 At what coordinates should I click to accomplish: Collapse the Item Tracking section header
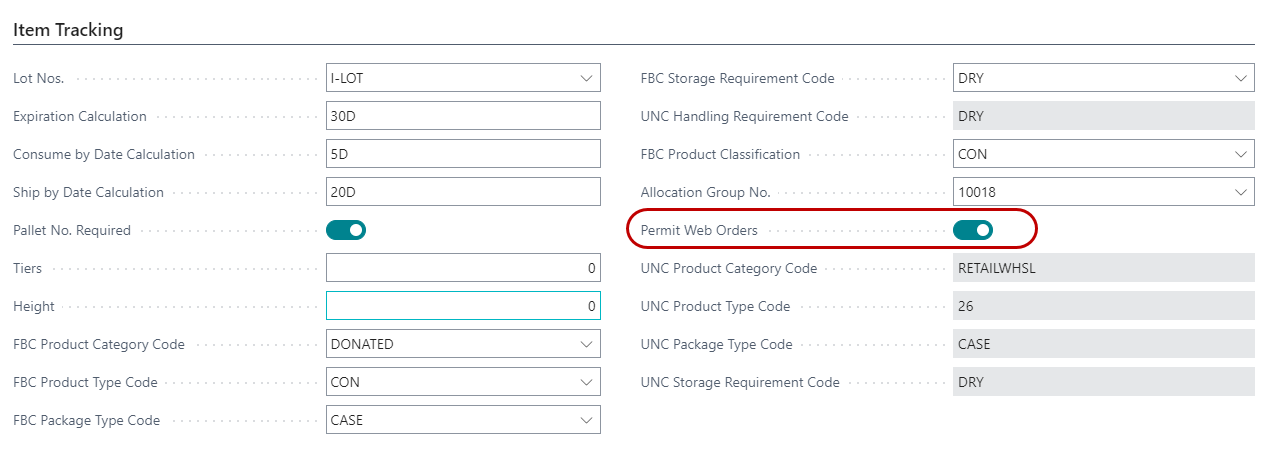pos(68,30)
